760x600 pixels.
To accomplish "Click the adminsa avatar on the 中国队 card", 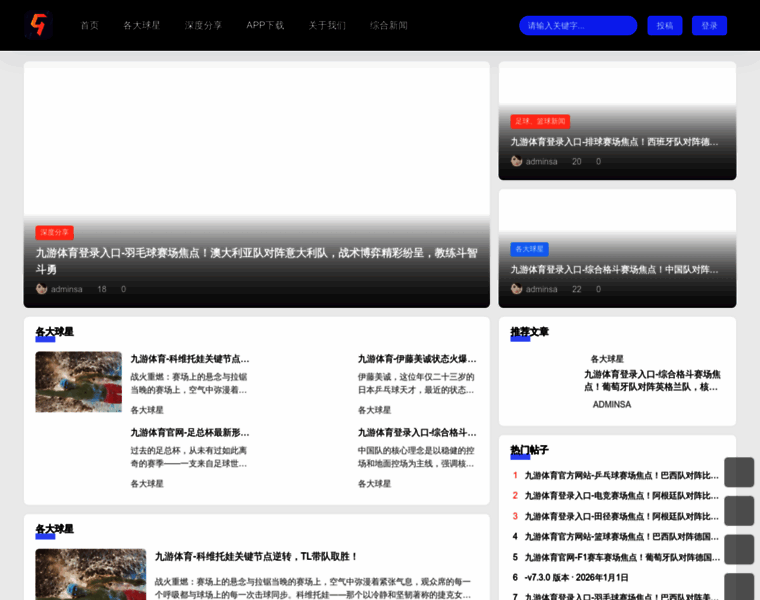I will (516, 289).
